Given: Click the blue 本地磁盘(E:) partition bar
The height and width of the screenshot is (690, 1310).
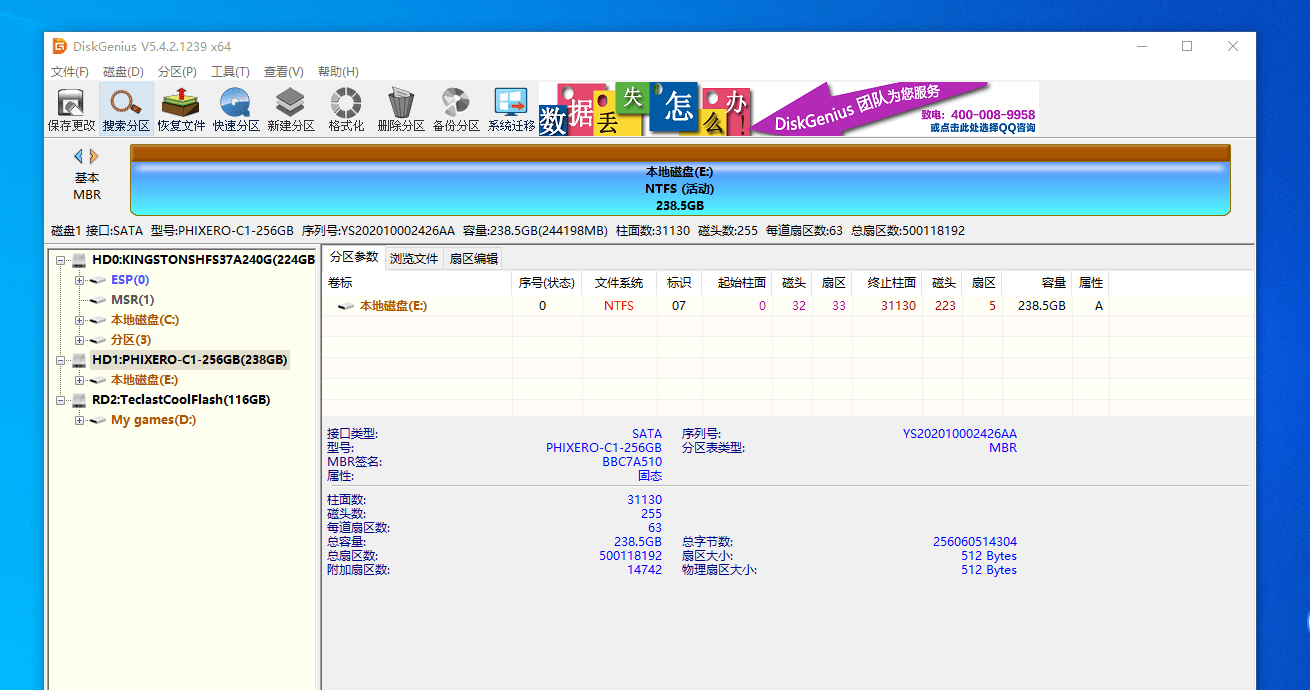Looking at the screenshot, I should (680, 188).
